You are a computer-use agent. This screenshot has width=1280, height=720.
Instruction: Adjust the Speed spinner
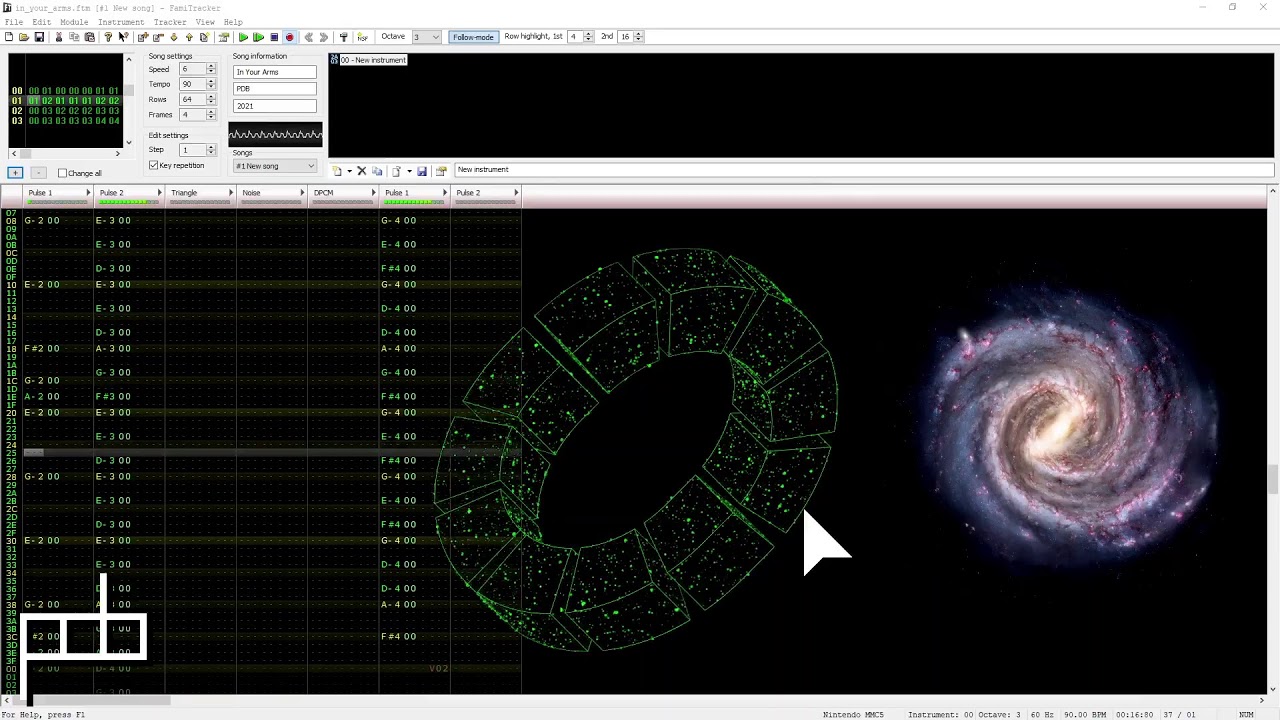[x=211, y=69]
